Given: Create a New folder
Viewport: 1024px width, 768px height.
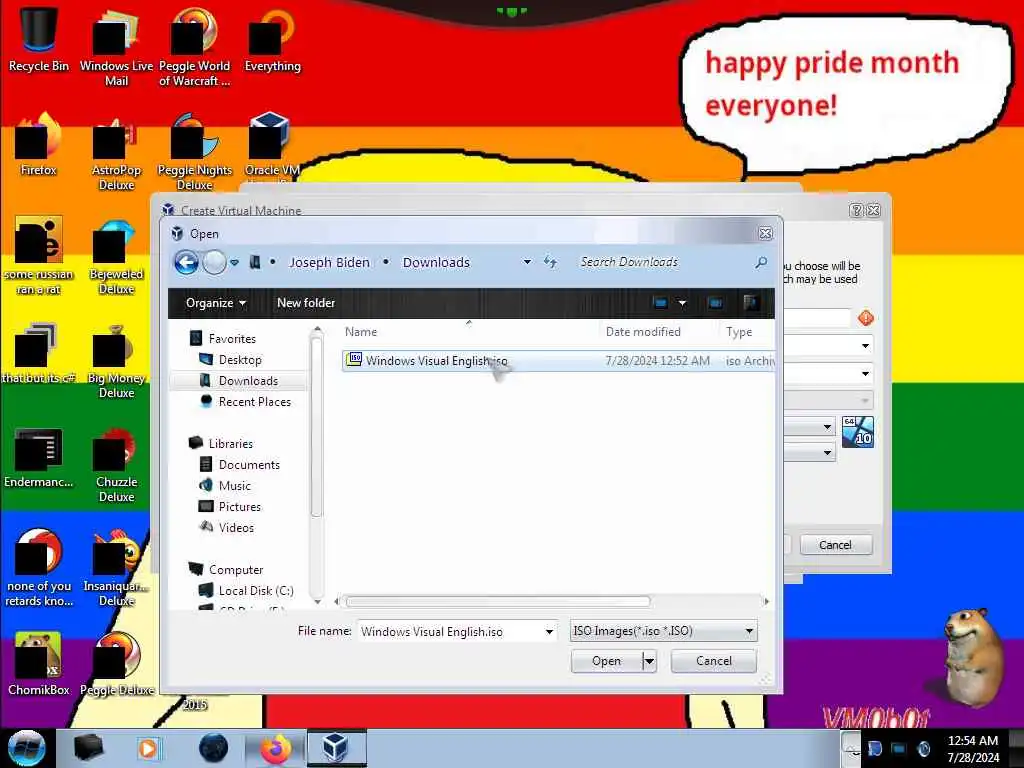Looking at the screenshot, I should 306,303.
